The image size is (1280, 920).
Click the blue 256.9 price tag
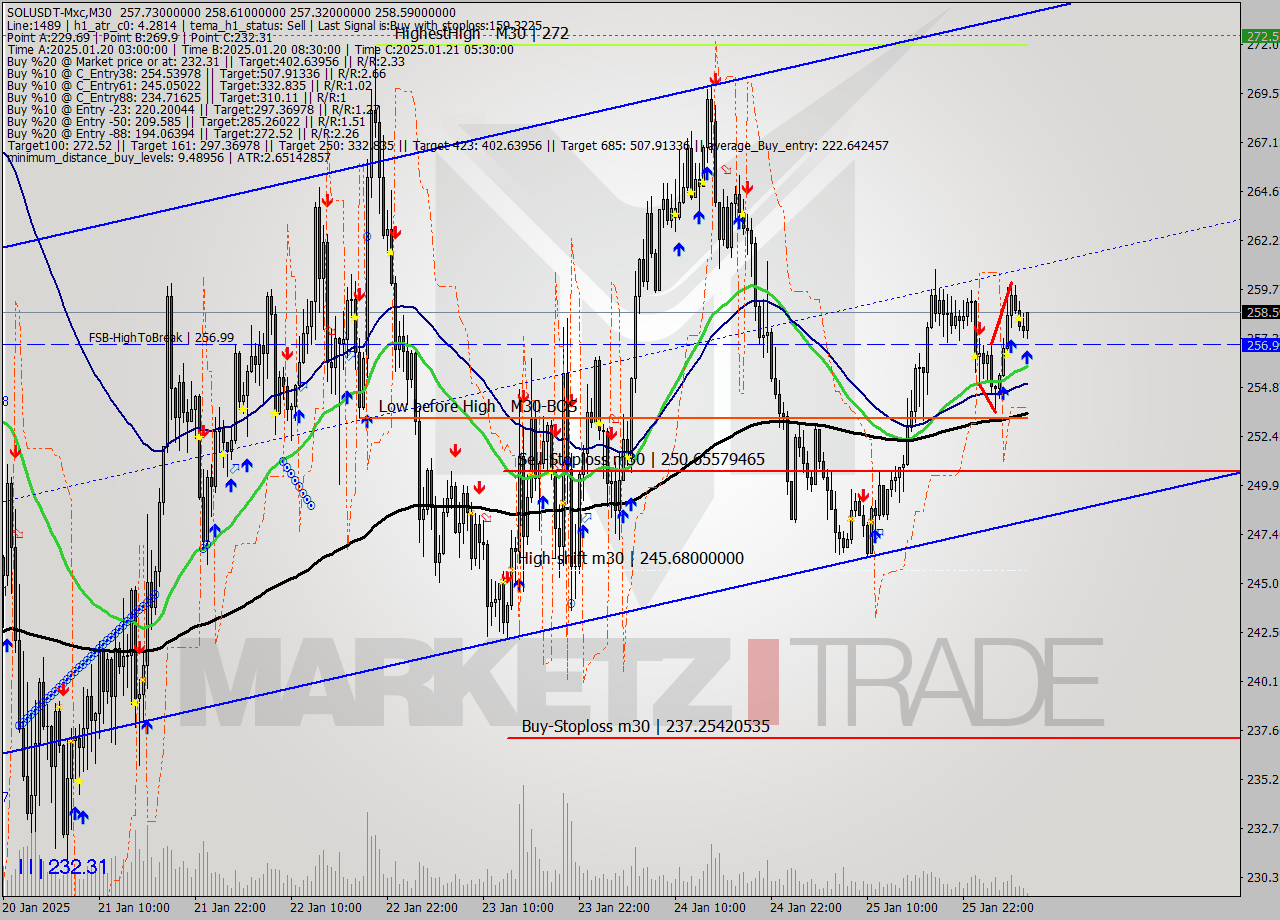(x=1261, y=345)
